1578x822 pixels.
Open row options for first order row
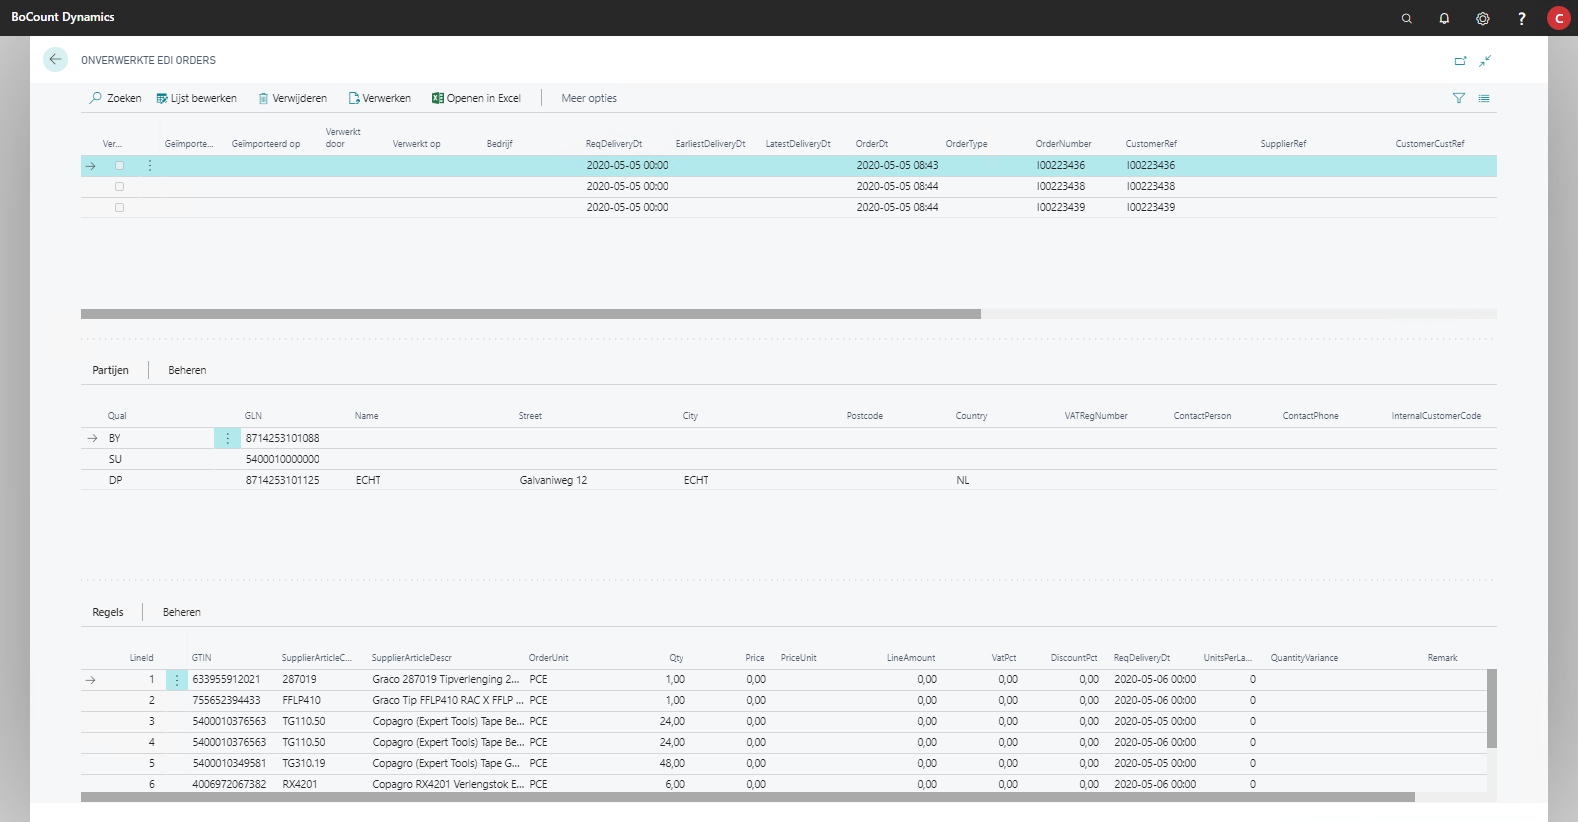point(150,166)
